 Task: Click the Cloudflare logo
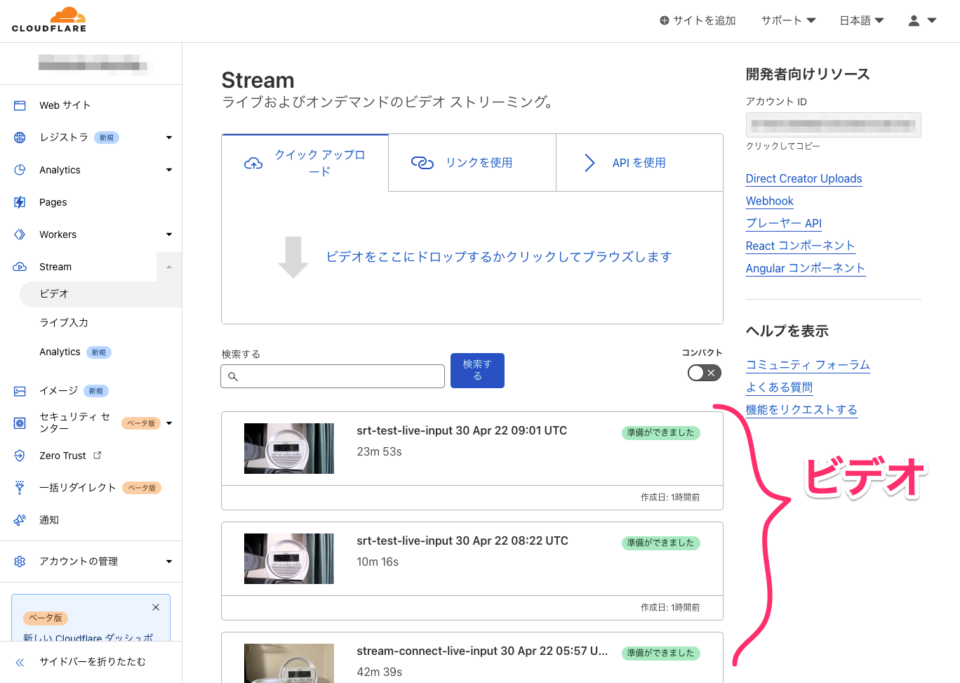click(x=47, y=17)
